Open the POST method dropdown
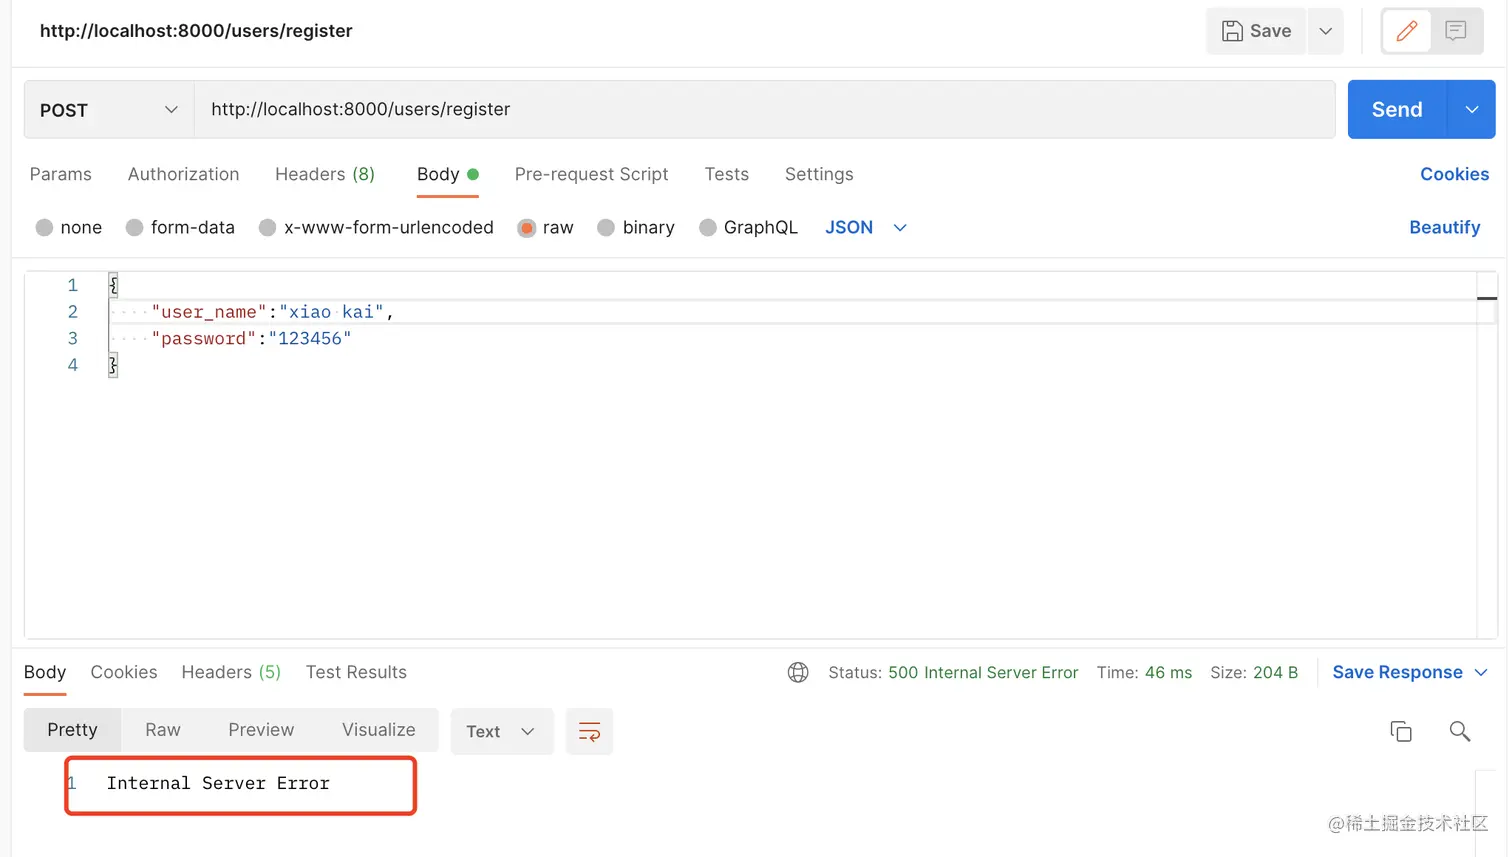Image resolution: width=1512 pixels, height=857 pixels. pos(109,110)
